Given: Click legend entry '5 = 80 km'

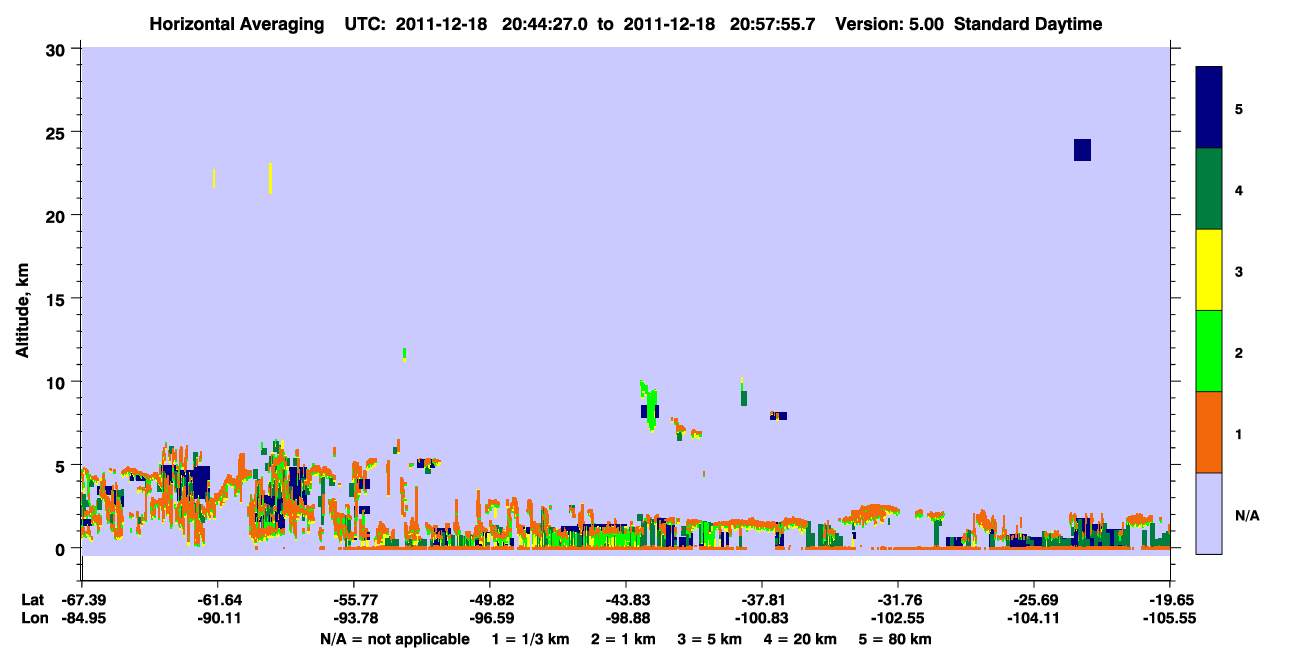Looking at the screenshot, I should coord(897,639).
